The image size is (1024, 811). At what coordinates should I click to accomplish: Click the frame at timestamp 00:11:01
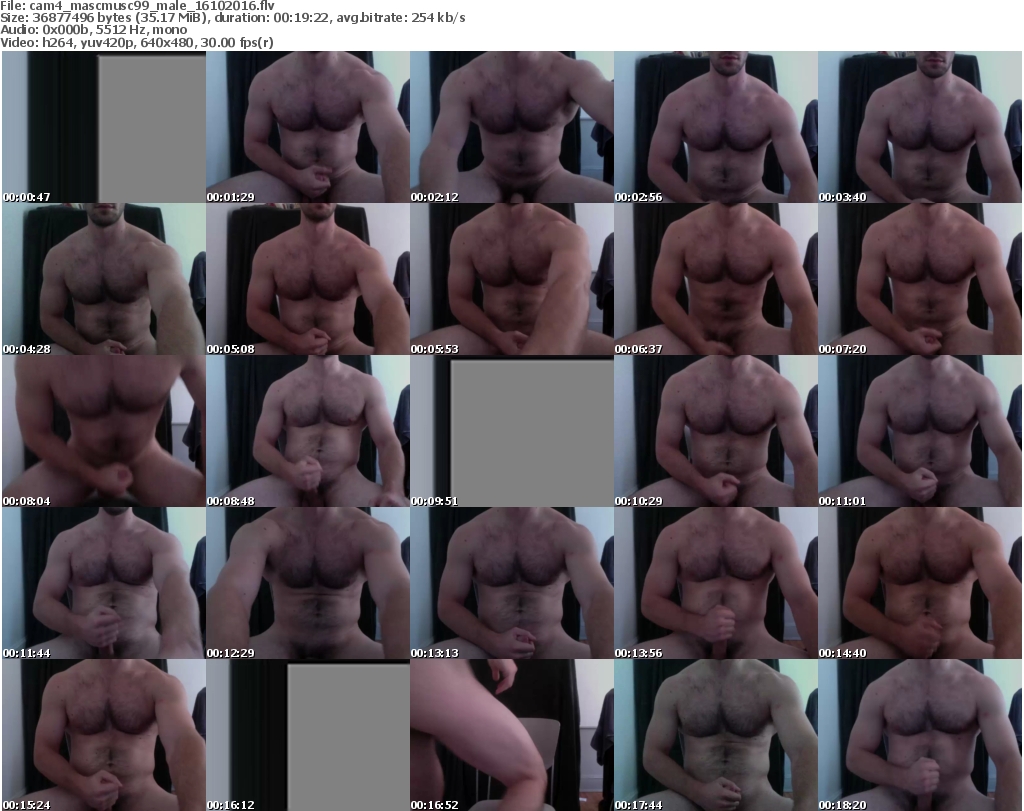click(920, 432)
